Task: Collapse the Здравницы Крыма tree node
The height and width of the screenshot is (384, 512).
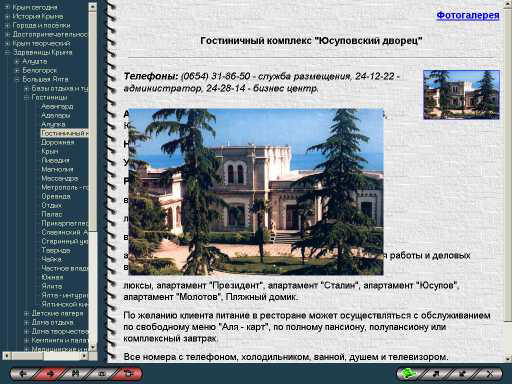Action: [x=7, y=52]
